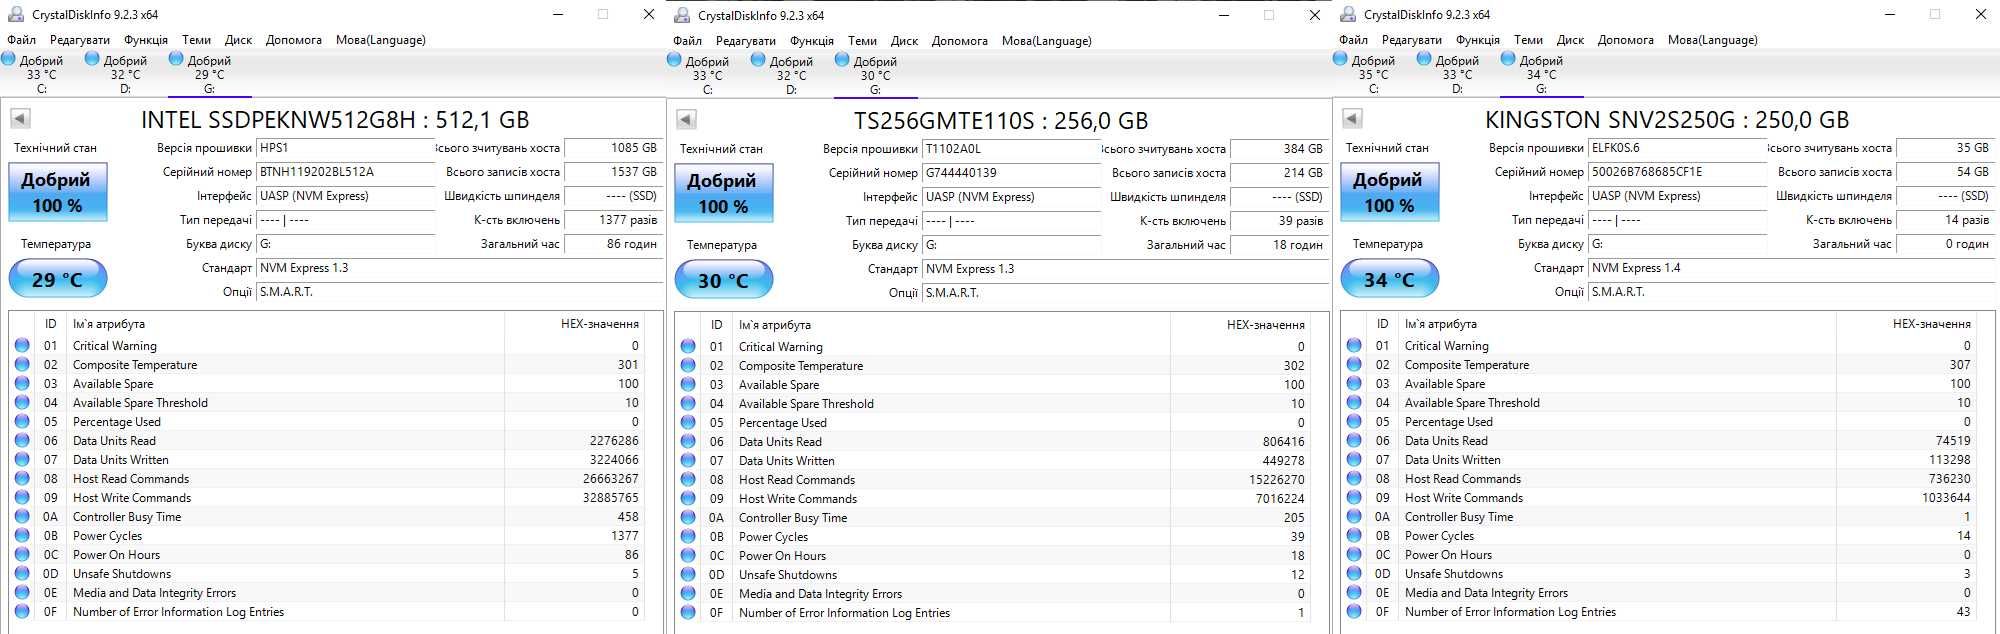Open Диск menu in Kingston window
This screenshot has width=2000, height=634.
pos(1570,40)
